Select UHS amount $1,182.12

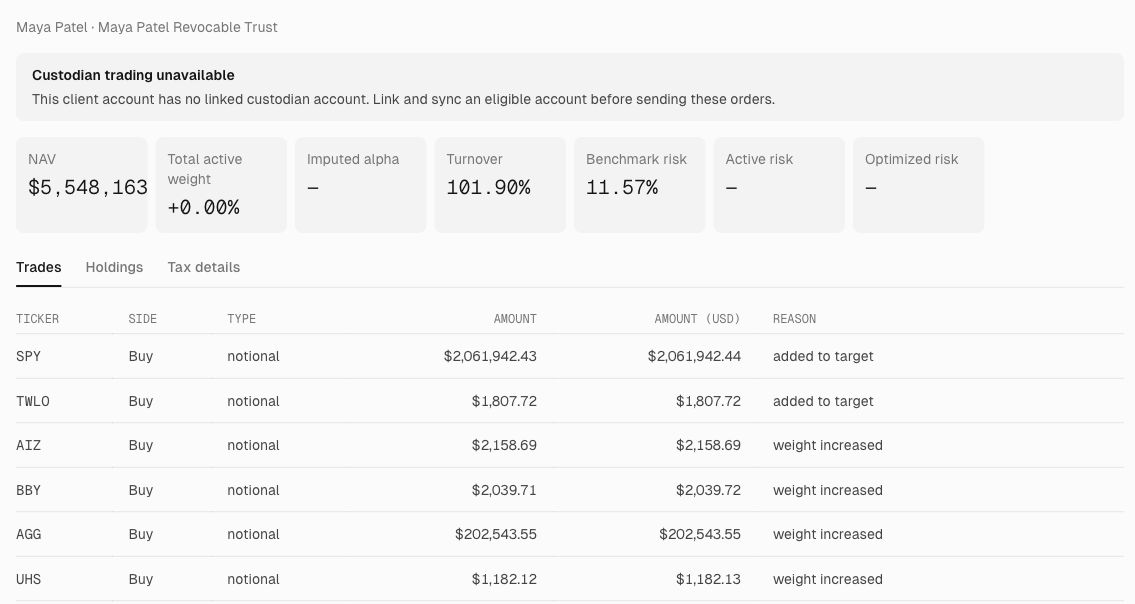504,579
